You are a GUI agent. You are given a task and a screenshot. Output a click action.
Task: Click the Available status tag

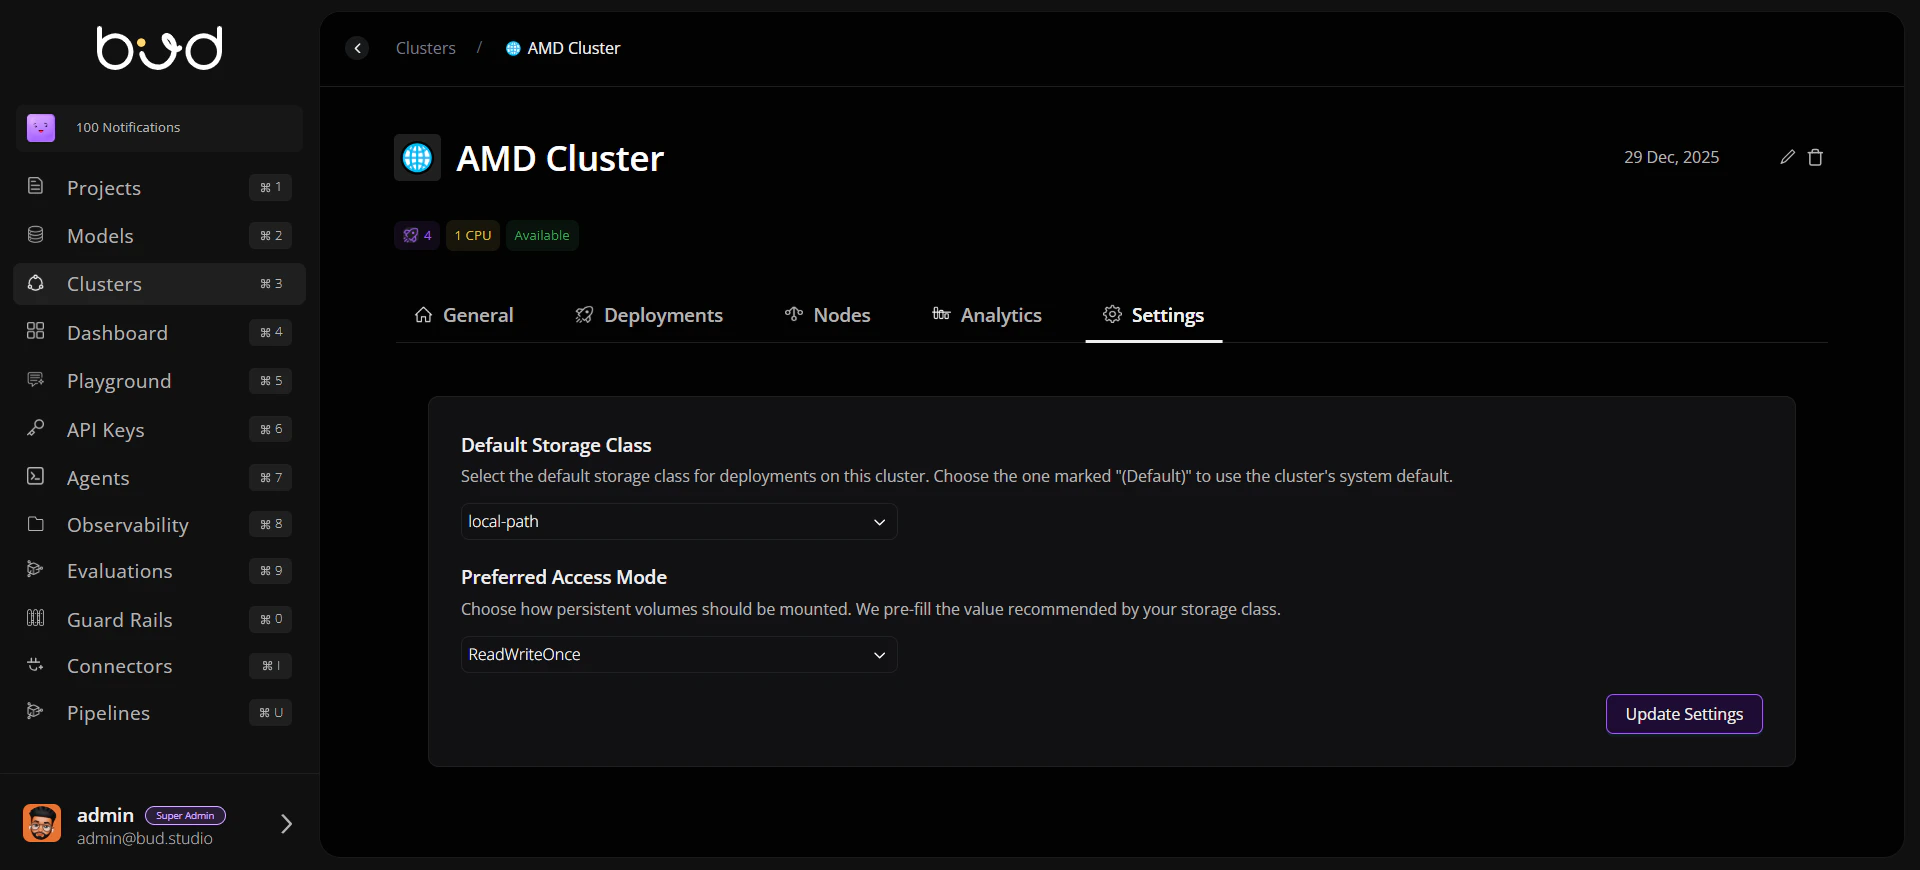[x=542, y=235]
